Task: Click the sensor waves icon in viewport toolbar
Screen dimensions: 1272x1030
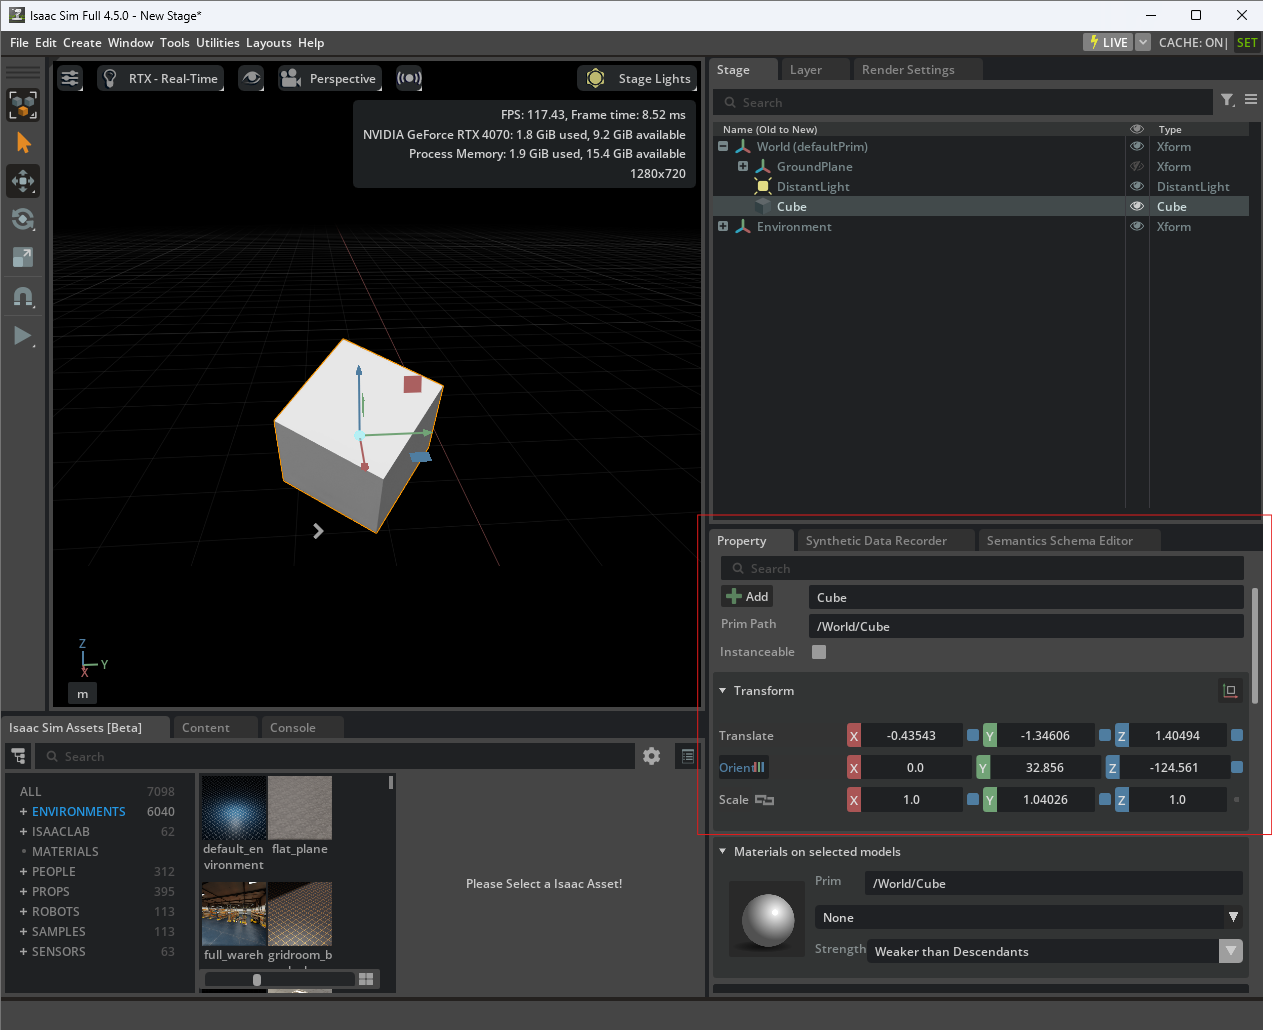Action: pos(409,78)
